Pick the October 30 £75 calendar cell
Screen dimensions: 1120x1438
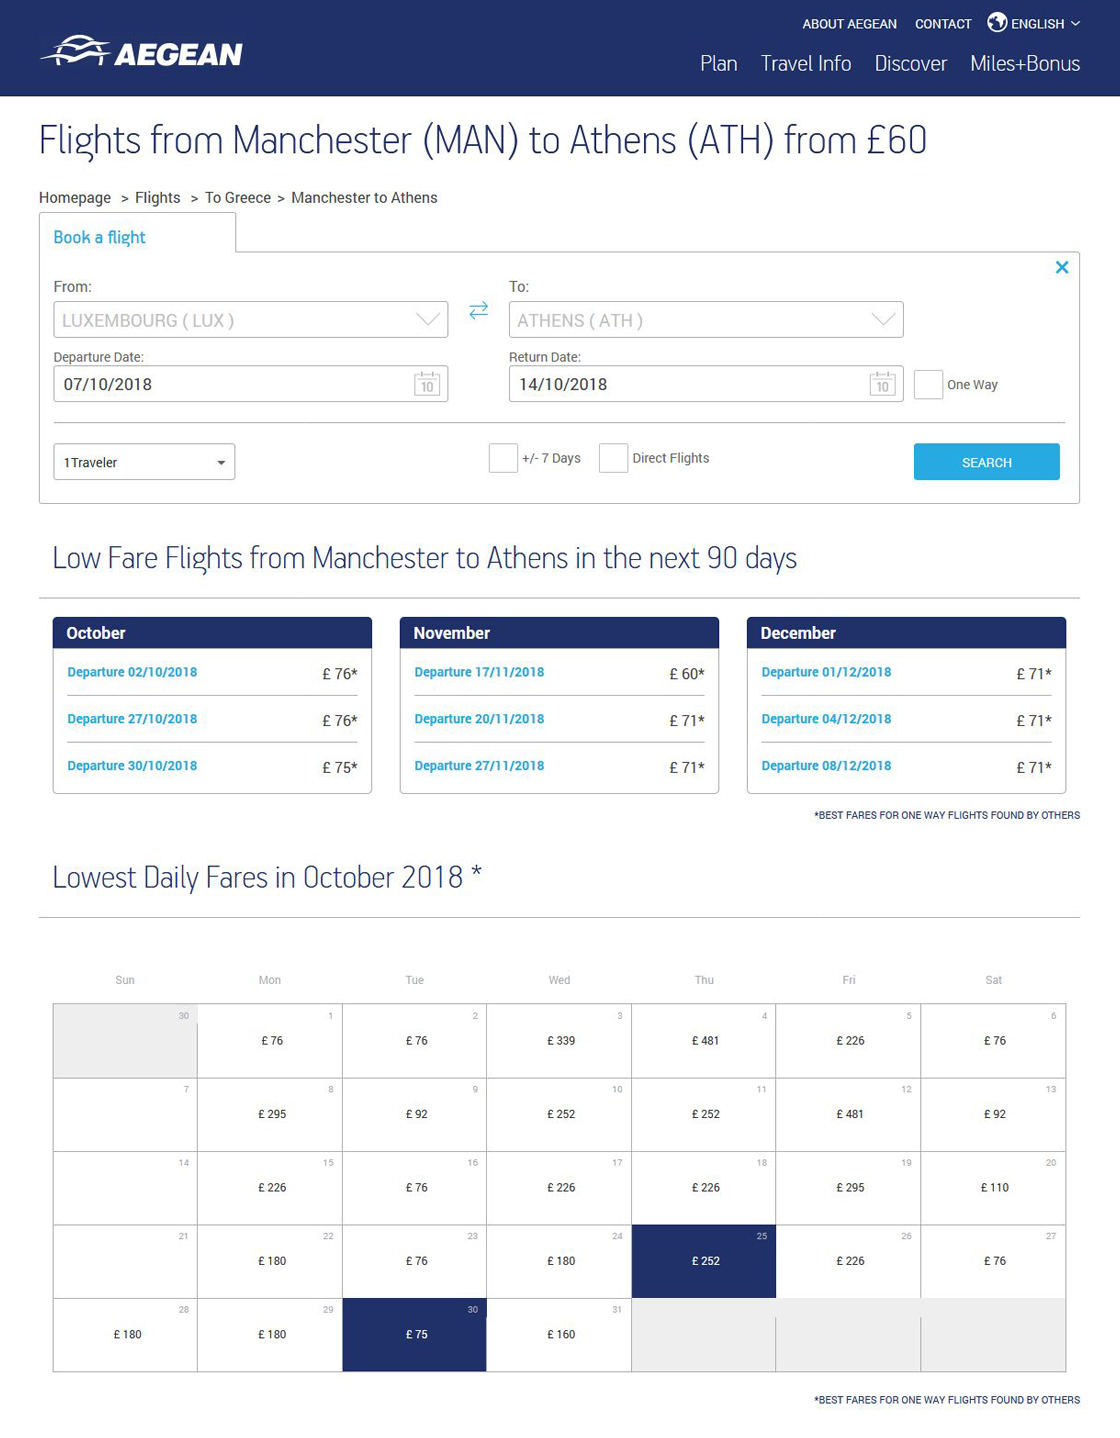point(415,1334)
